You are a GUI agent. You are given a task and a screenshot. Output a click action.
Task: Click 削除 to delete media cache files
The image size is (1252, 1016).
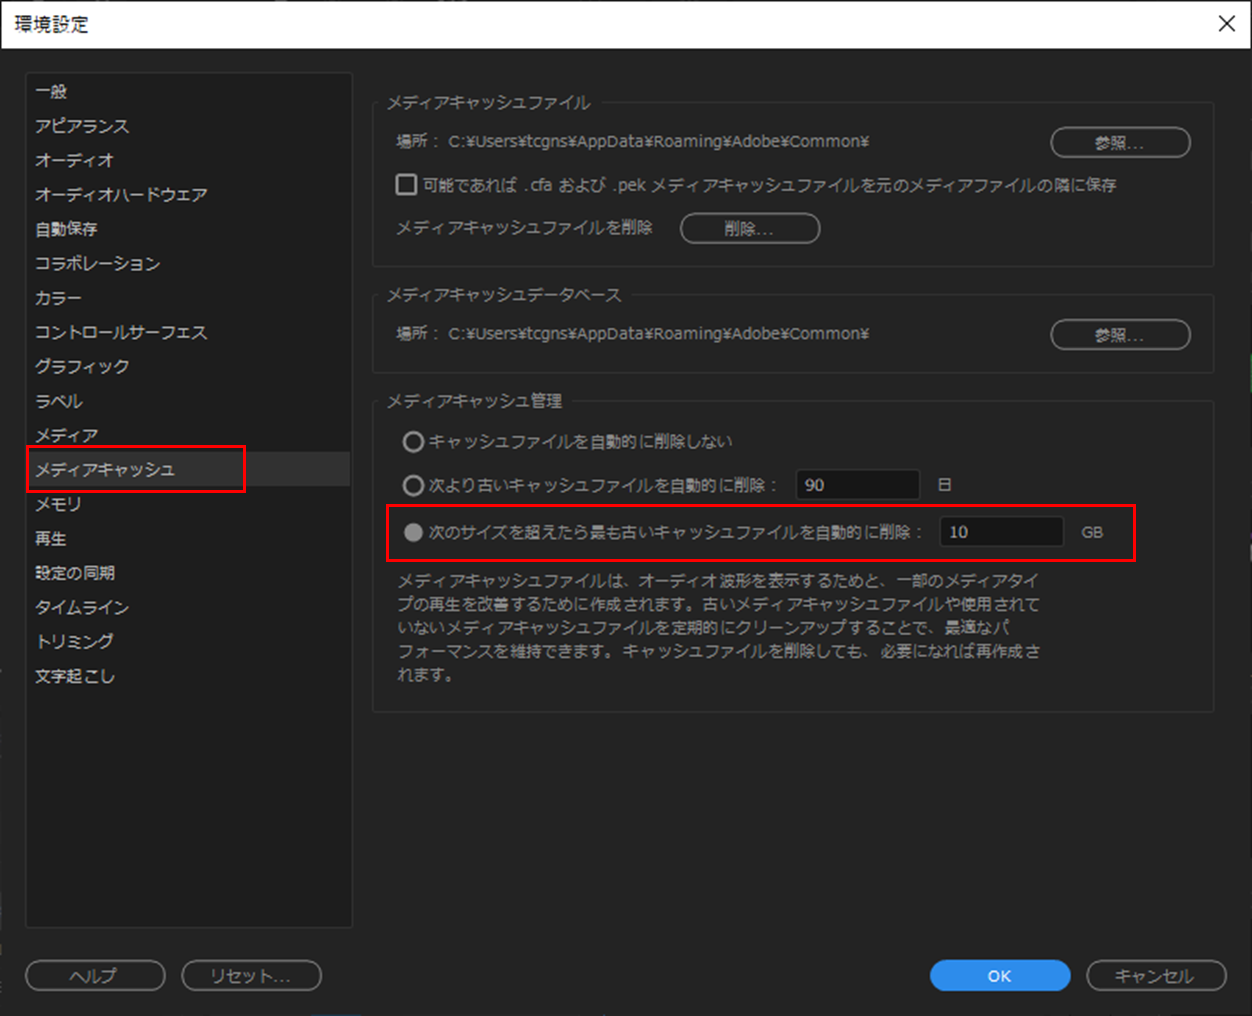[x=749, y=228]
